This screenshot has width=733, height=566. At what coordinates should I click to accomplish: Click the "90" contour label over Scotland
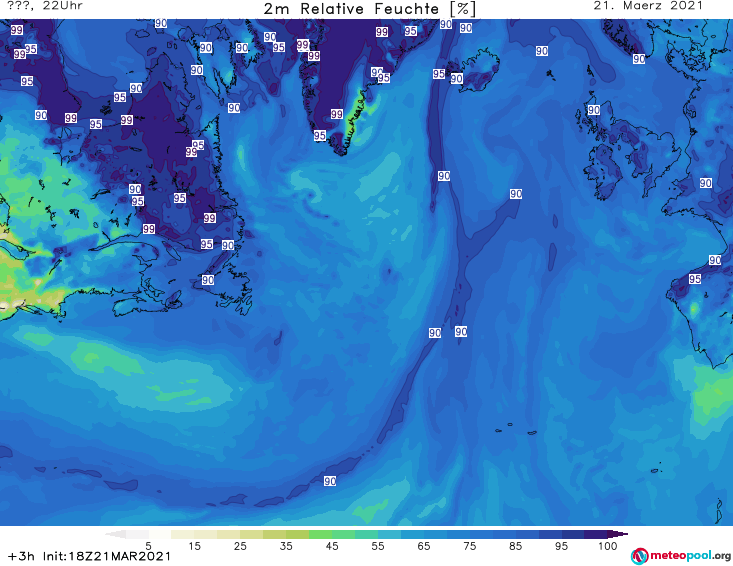[594, 110]
